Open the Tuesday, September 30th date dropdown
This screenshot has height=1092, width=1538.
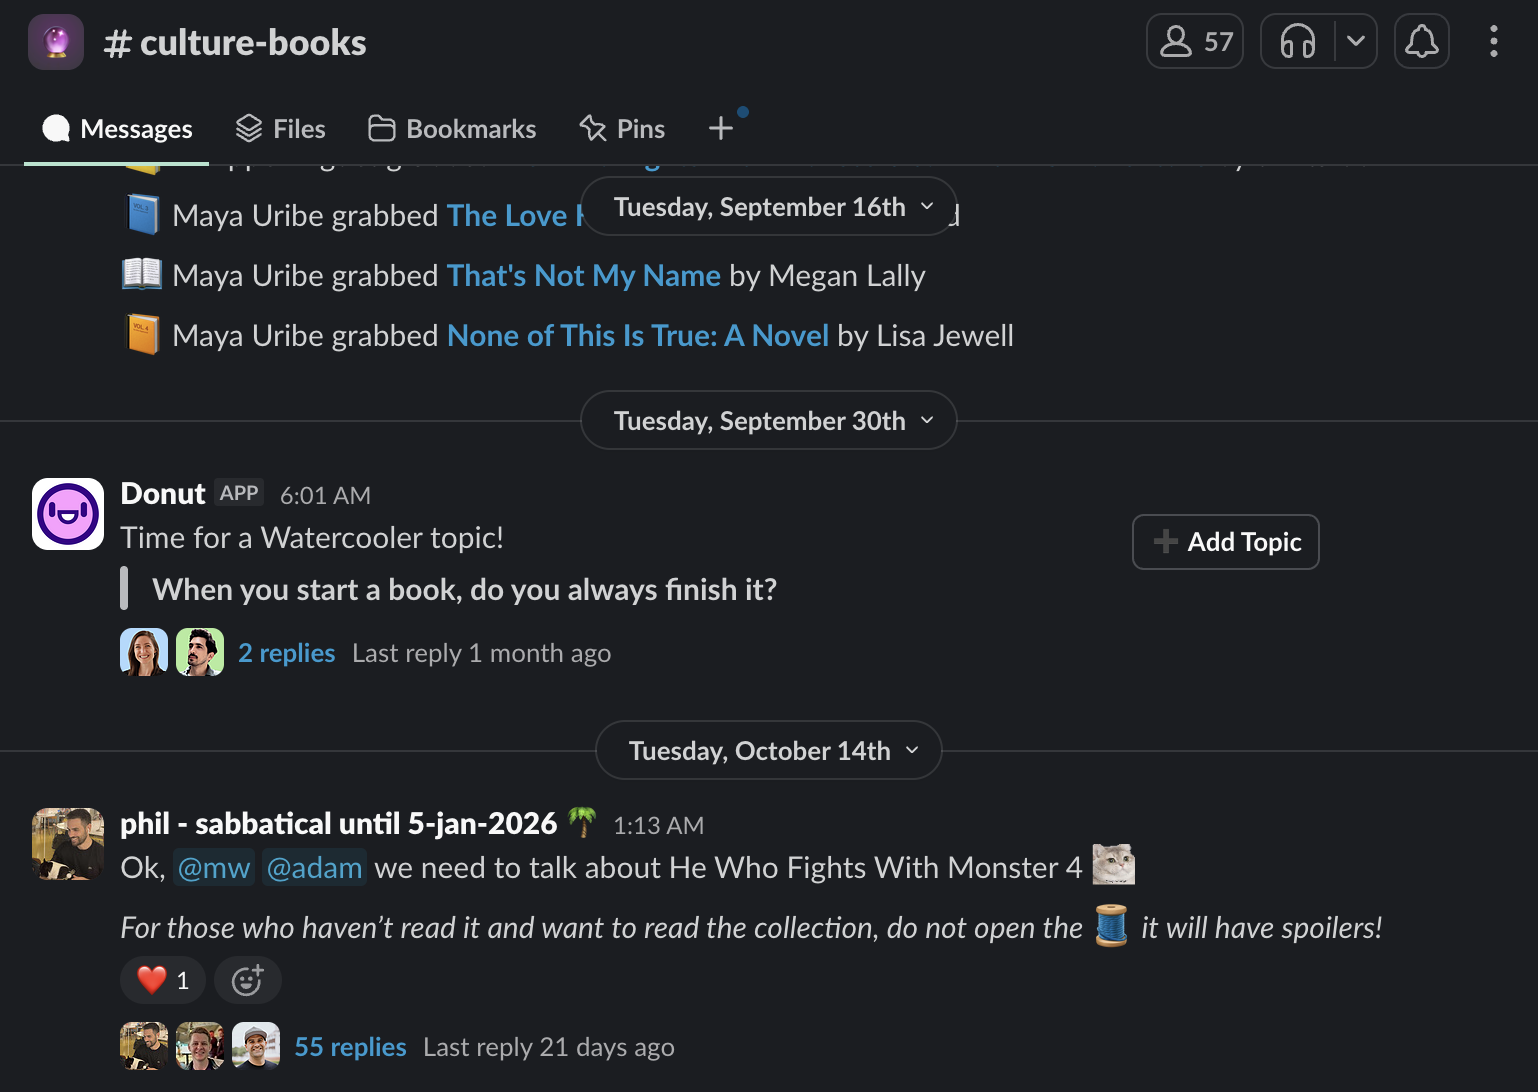tap(769, 421)
